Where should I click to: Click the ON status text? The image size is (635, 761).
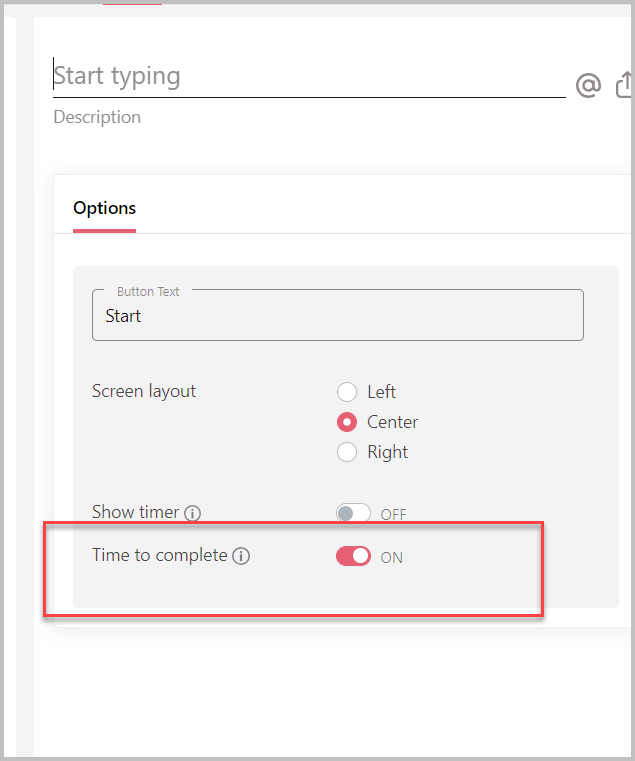pyautogui.click(x=392, y=557)
